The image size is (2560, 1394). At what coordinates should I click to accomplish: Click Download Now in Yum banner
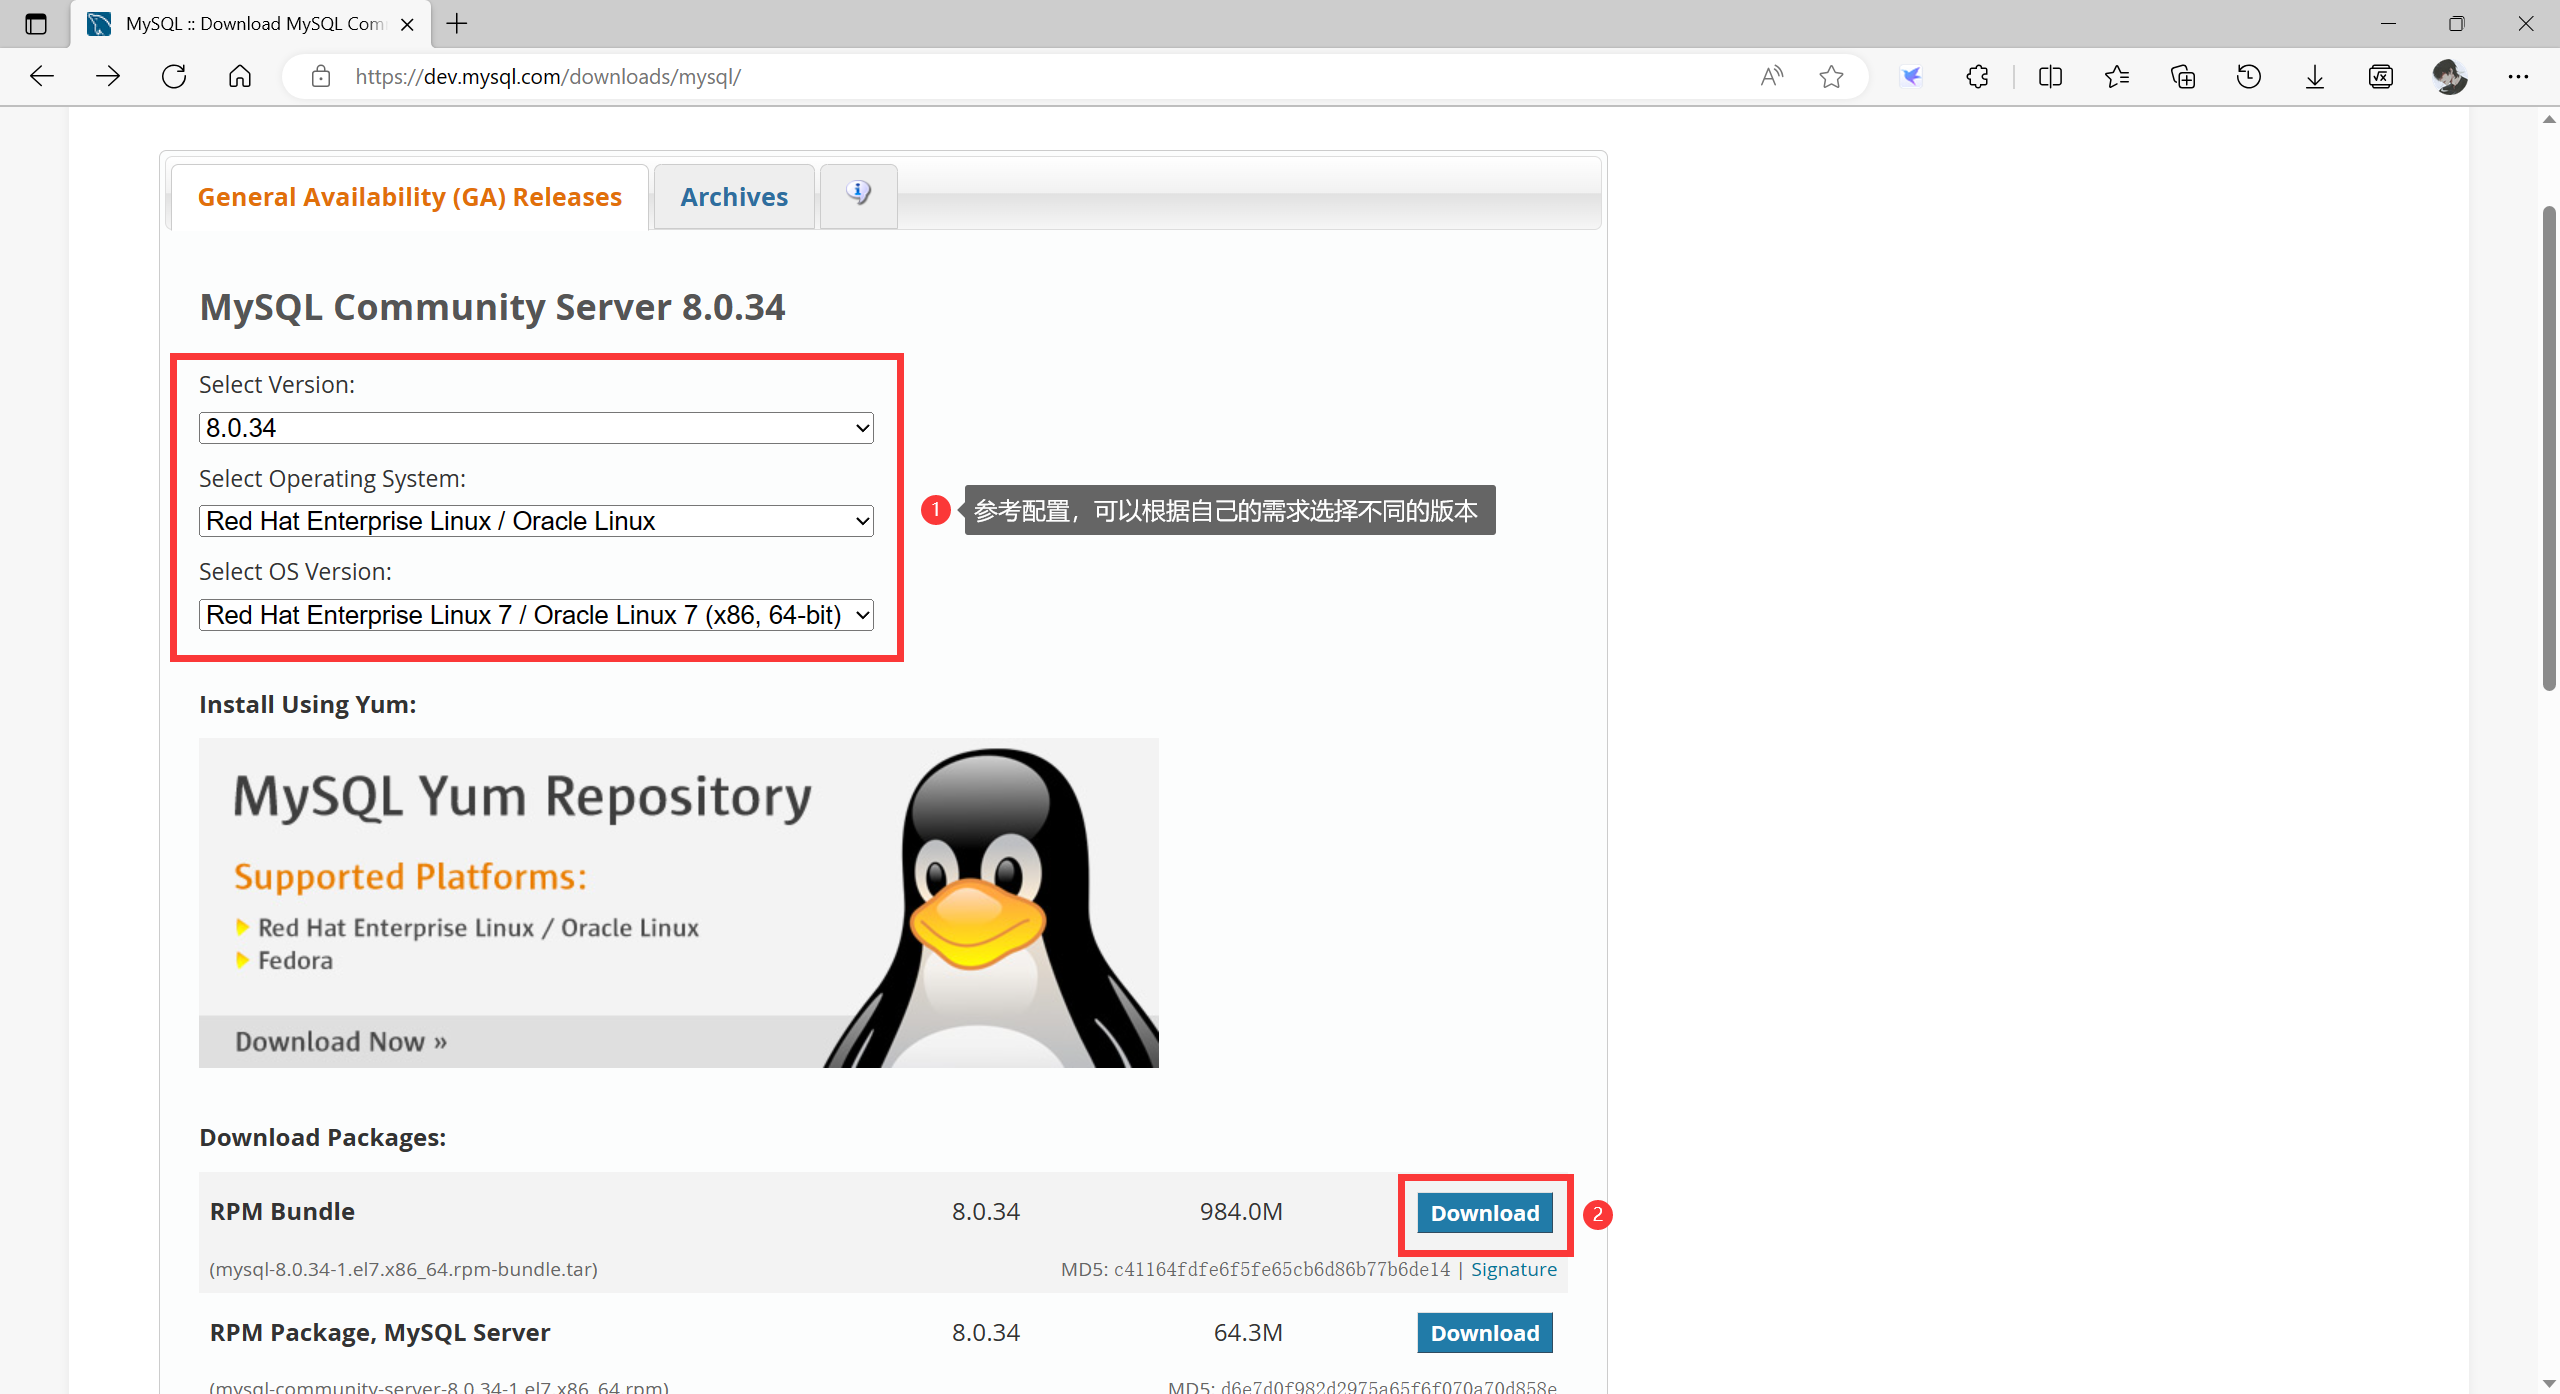[341, 1042]
